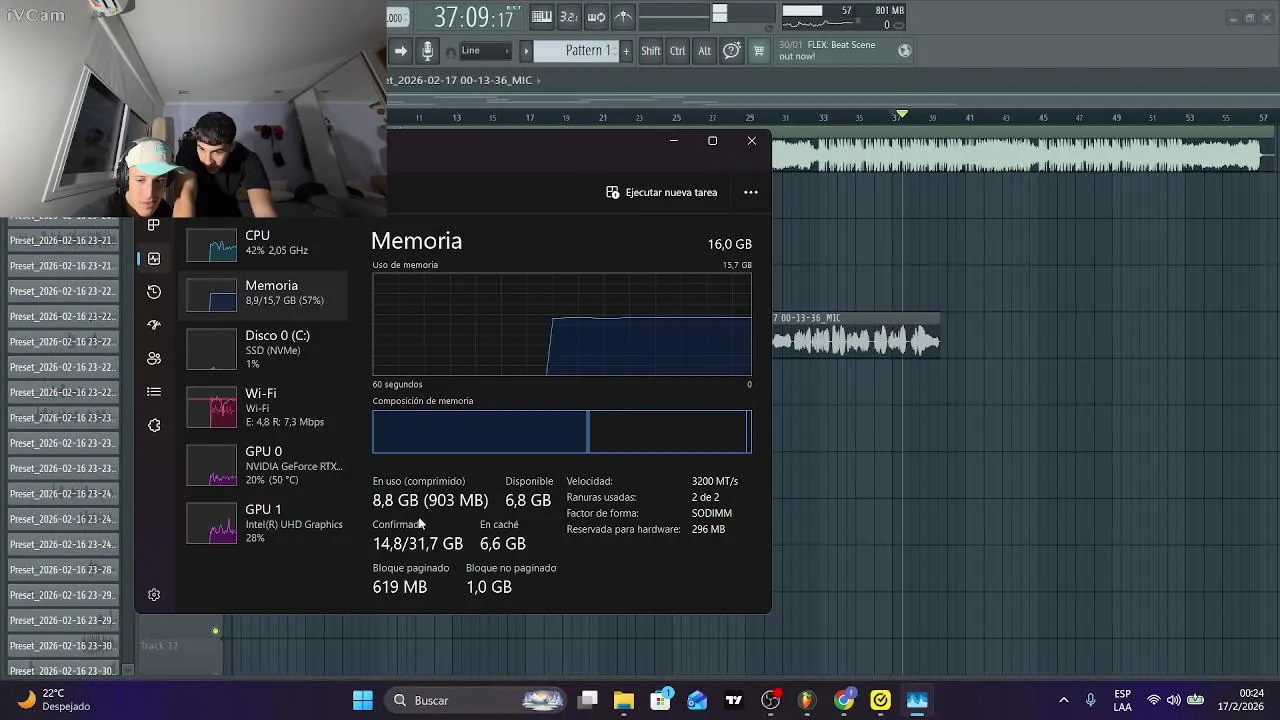The image size is (1280, 720).
Task: Add new pattern with plus button
Action: click(x=627, y=51)
